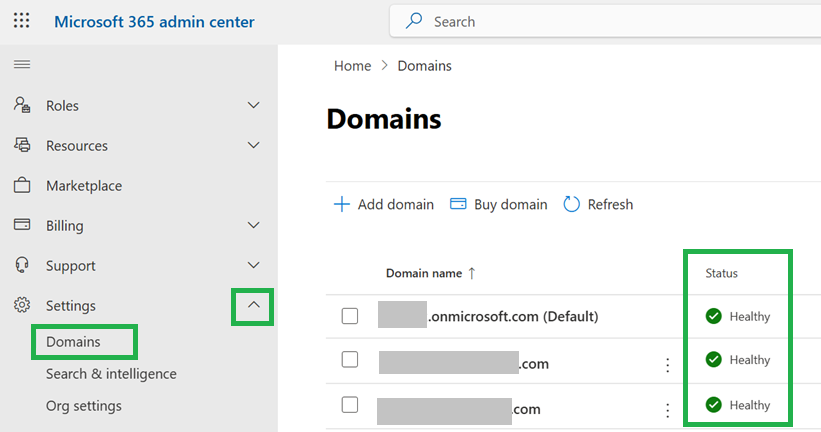Image resolution: width=821 pixels, height=432 pixels.
Task: Select Roles in the navigation
Action: pyautogui.click(x=62, y=106)
